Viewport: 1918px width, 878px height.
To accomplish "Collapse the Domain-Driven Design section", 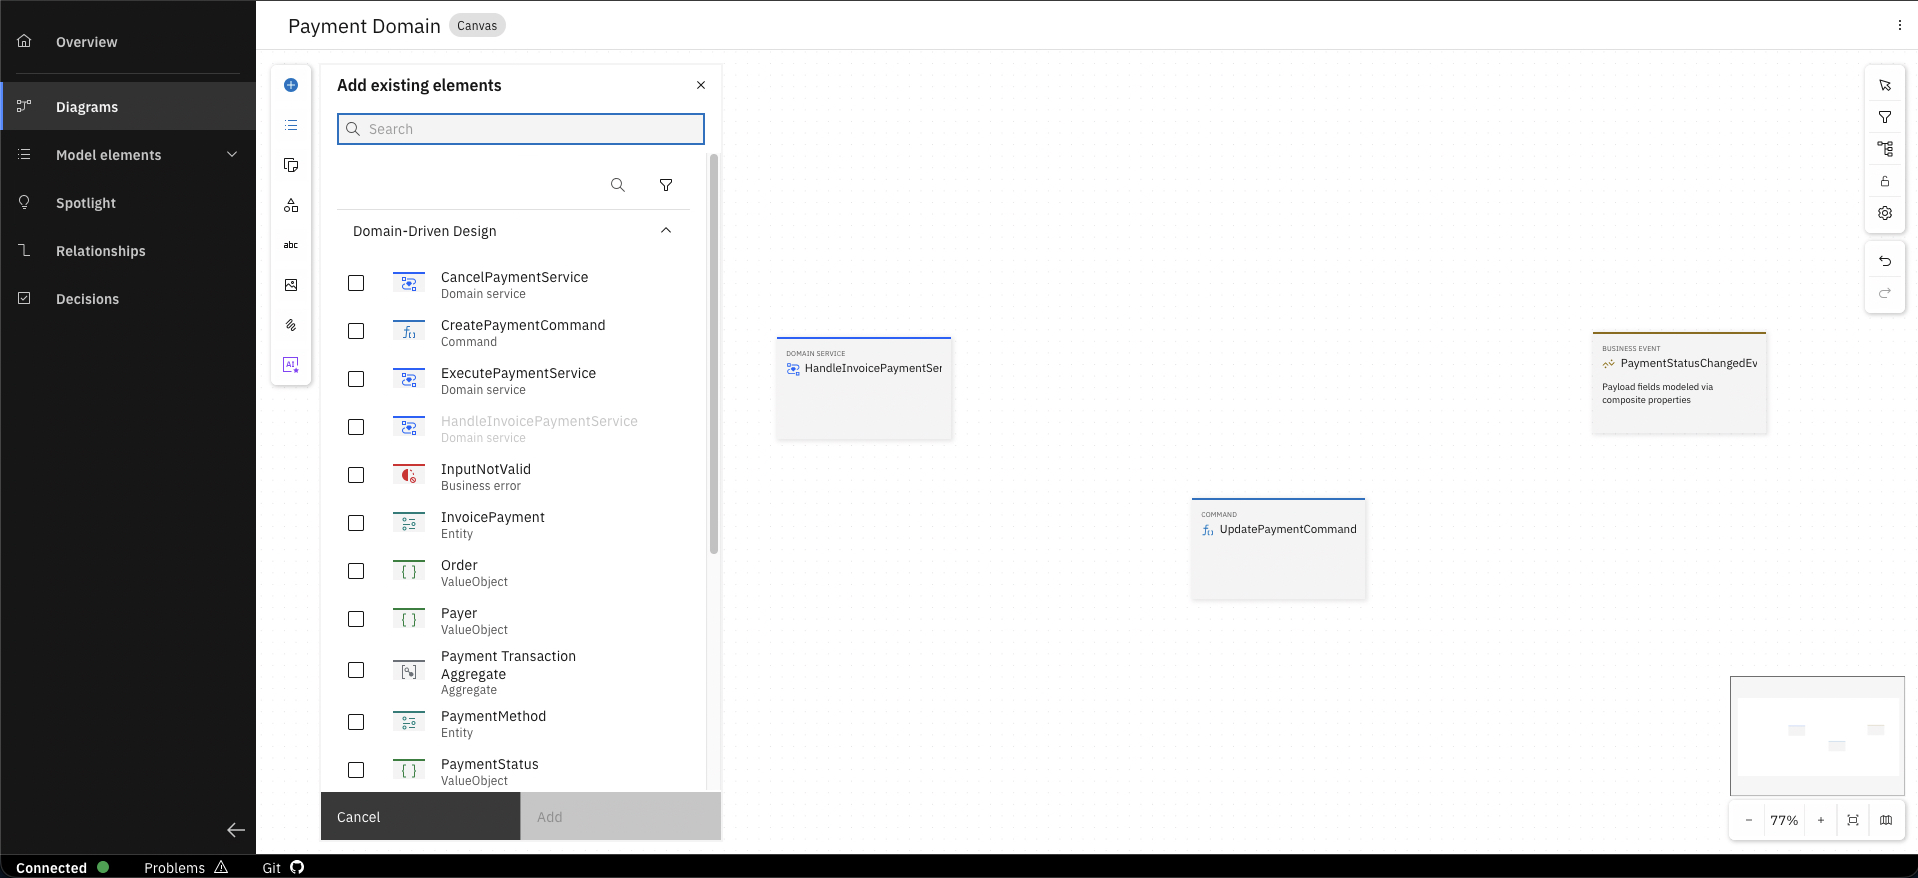I will pos(666,231).
